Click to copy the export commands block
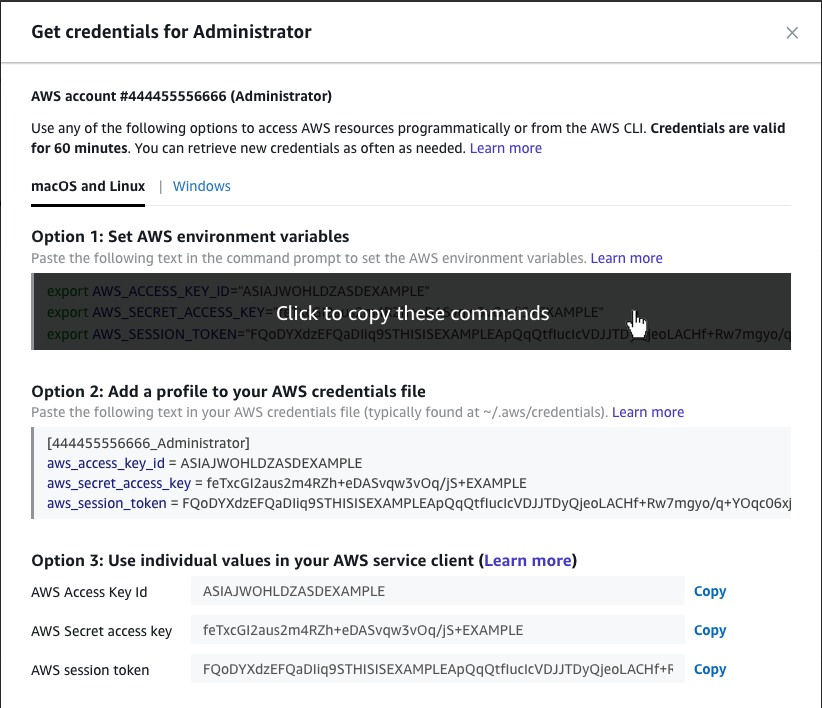The height and width of the screenshot is (708, 822). coord(414,311)
